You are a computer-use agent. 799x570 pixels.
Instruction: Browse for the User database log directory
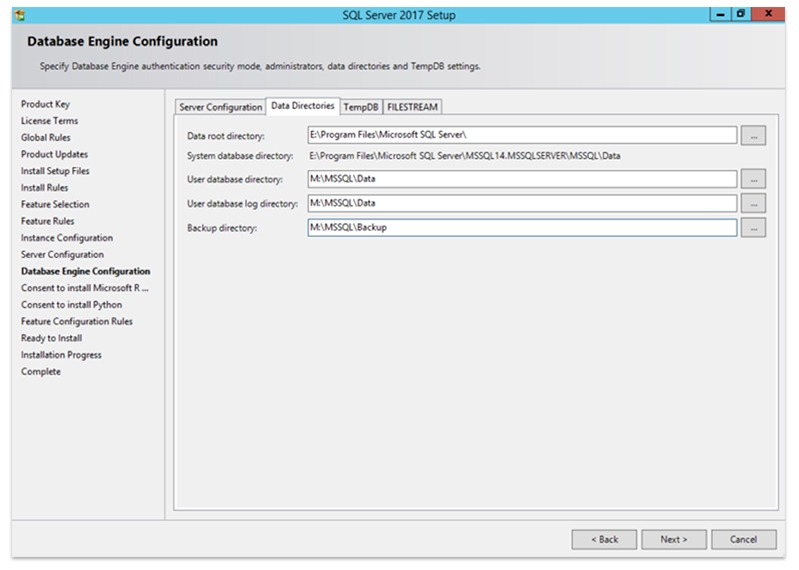753,203
